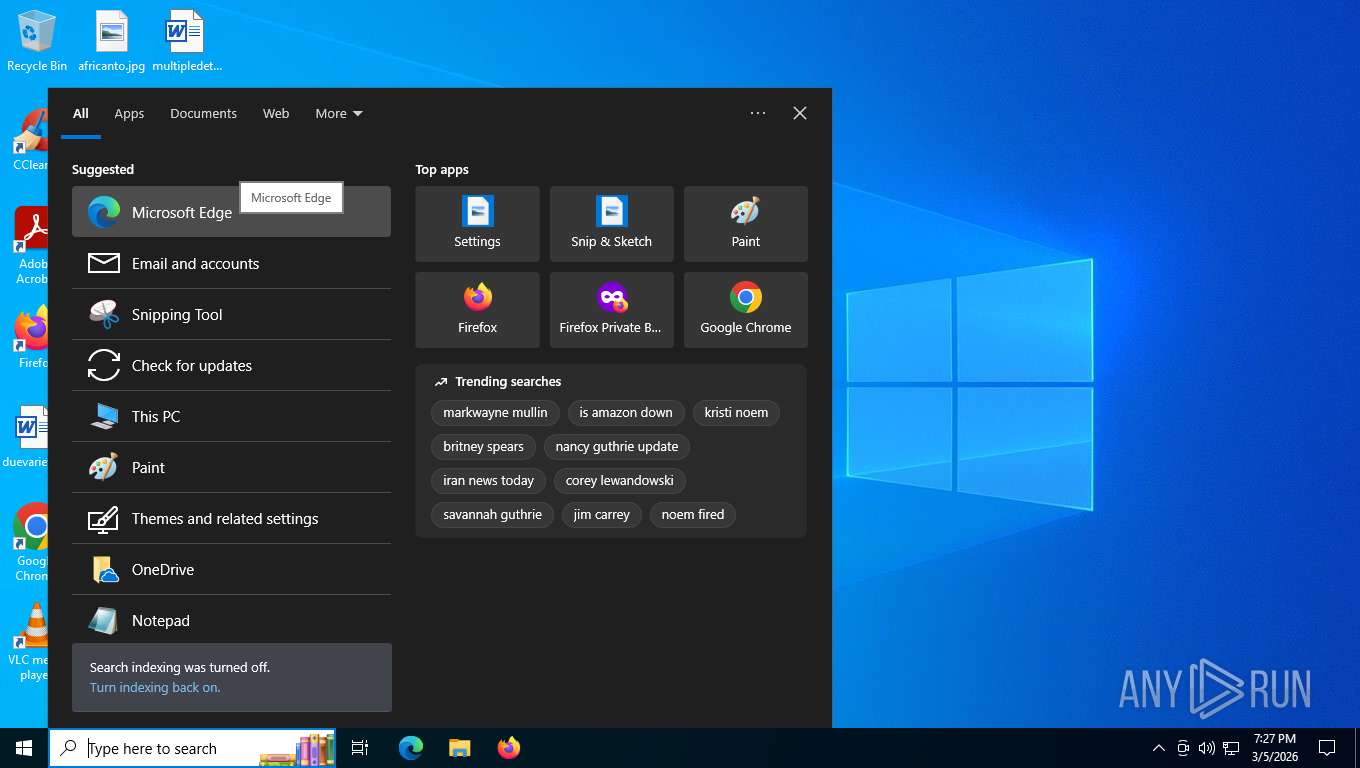Search trending 'noem fired'
Image resolution: width=1360 pixels, height=768 pixels.
click(693, 514)
